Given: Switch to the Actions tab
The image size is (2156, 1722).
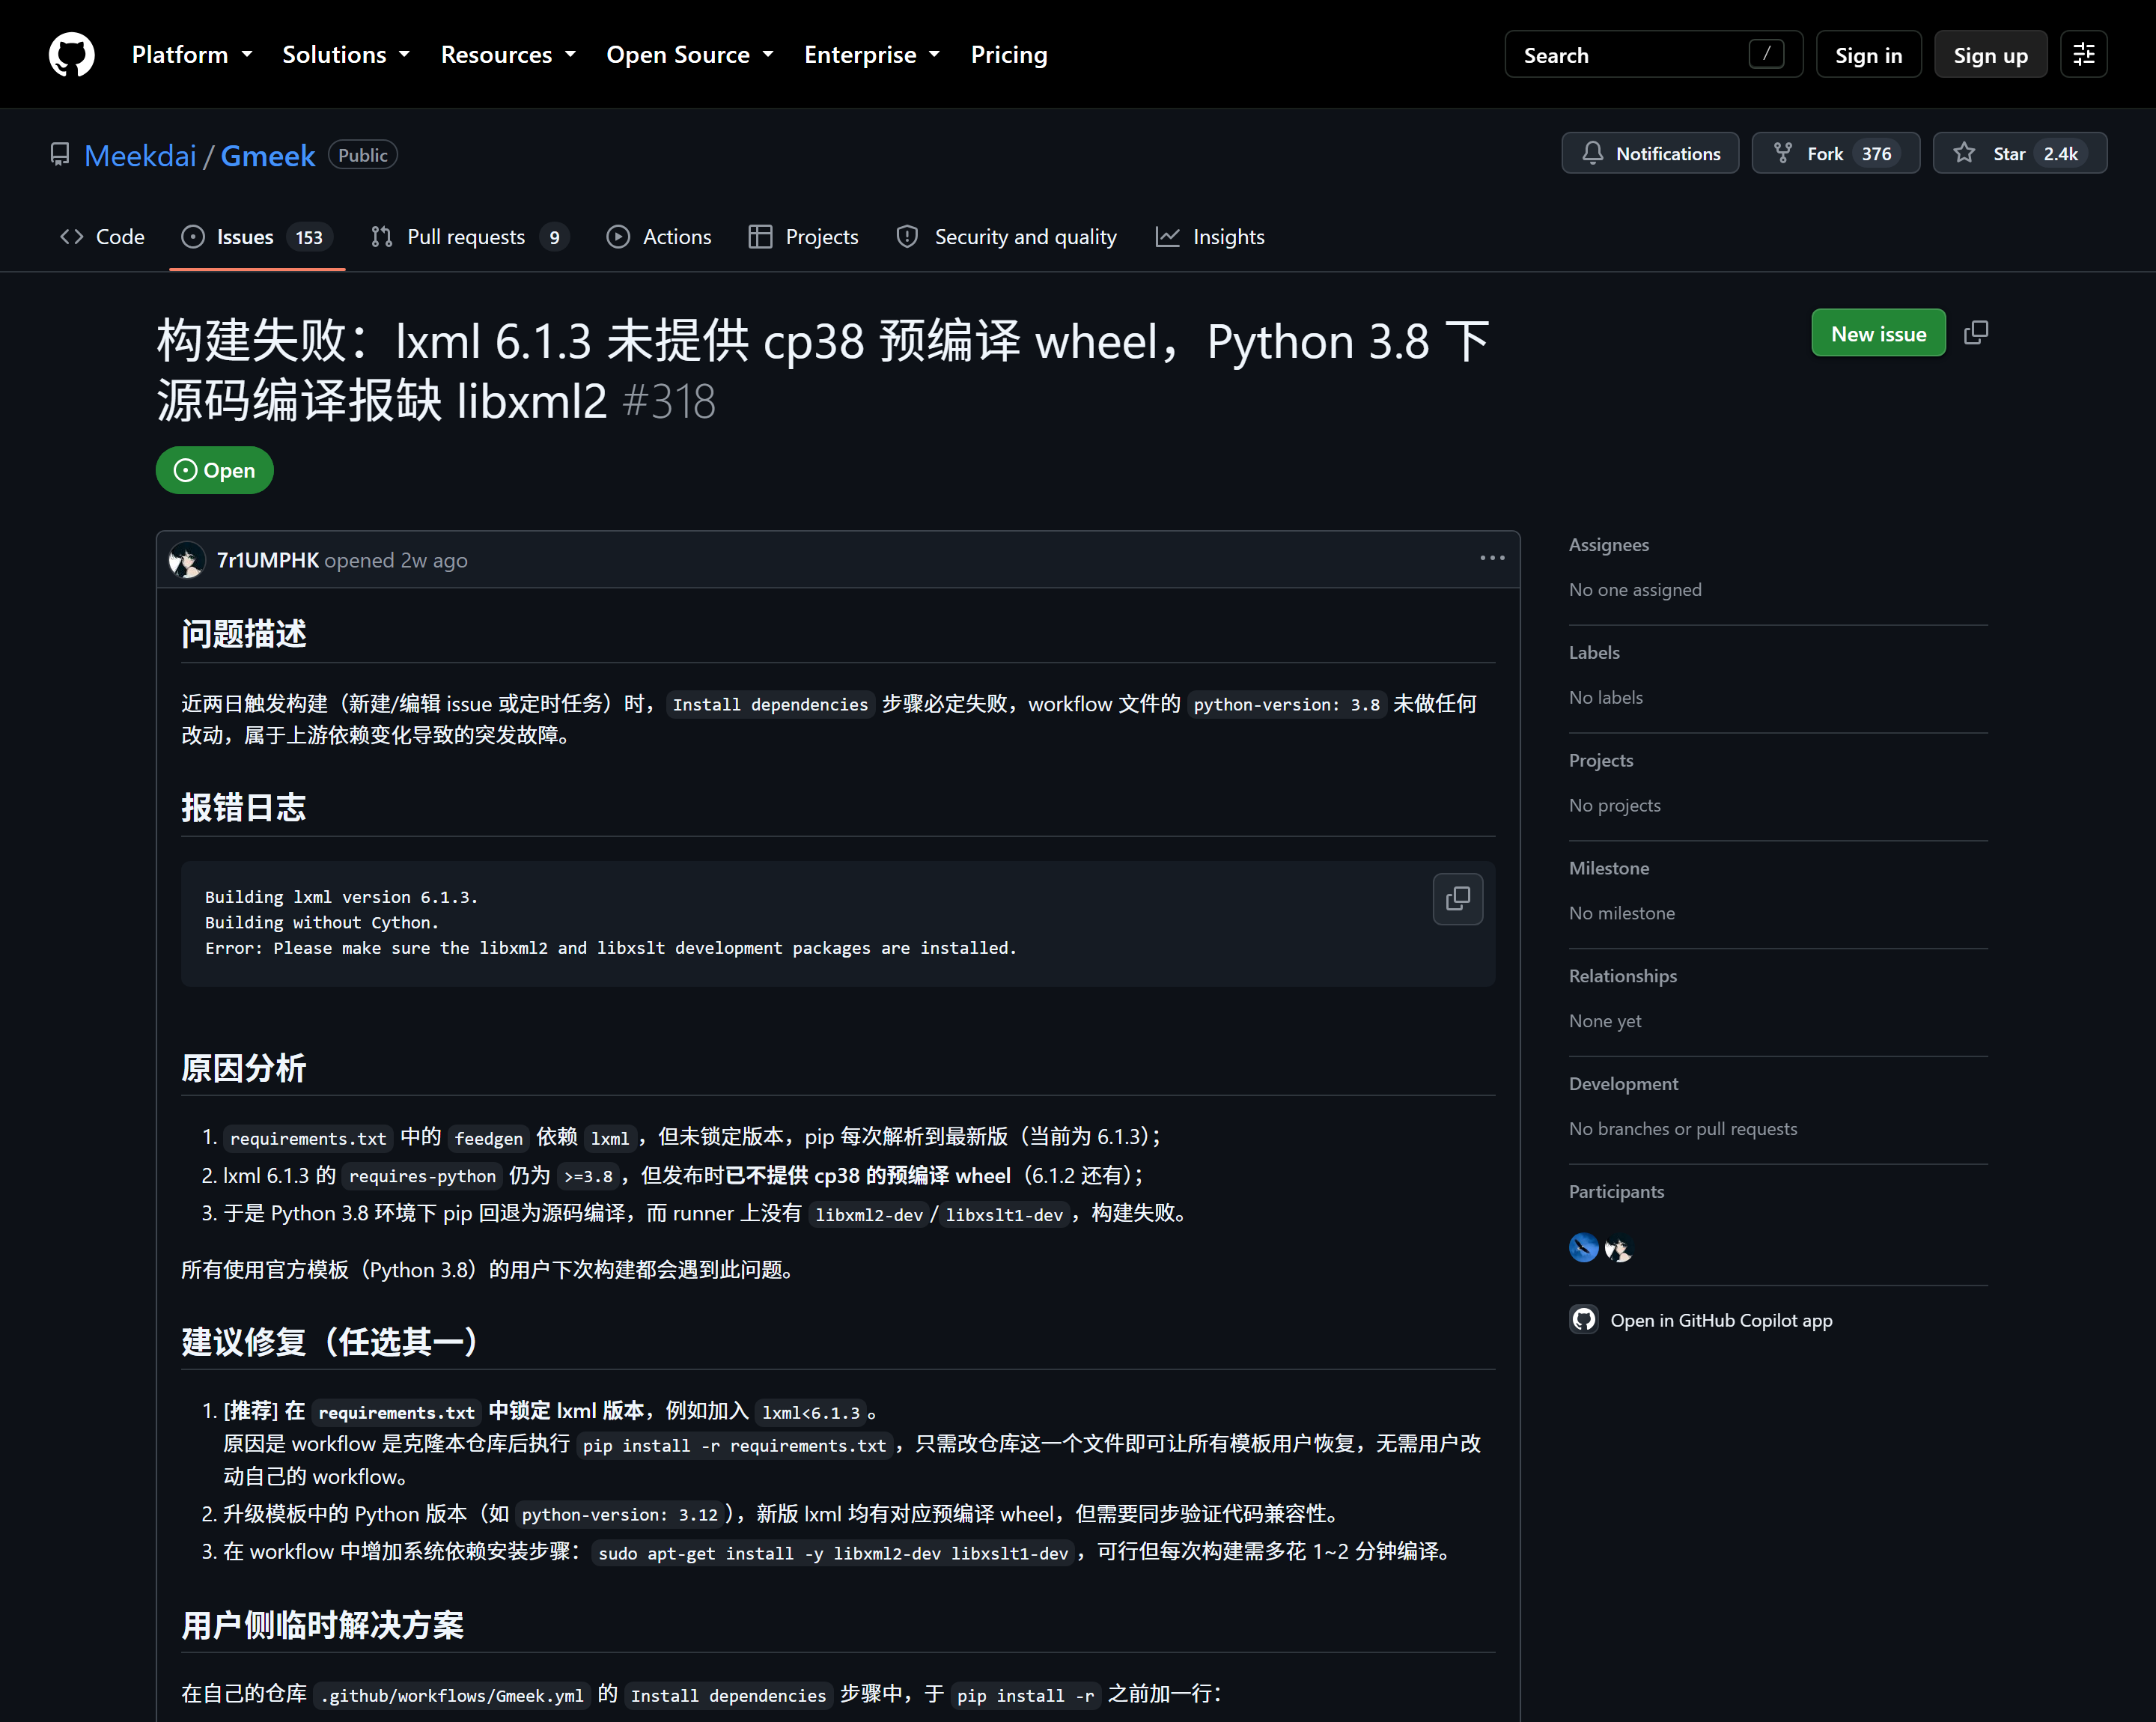Looking at the screenshot, I should click(x=659, y=237).
